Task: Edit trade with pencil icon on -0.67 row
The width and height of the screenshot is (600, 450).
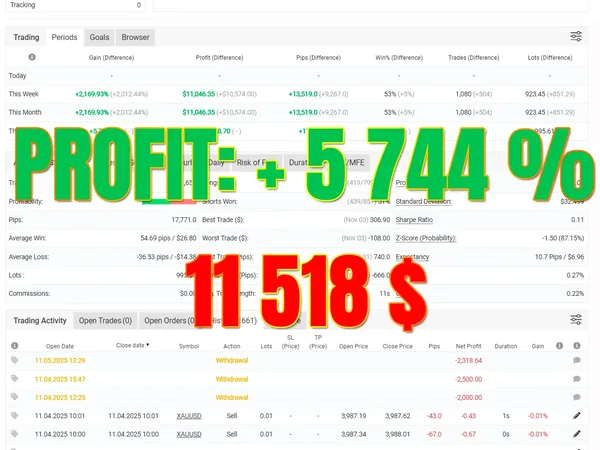Action: coord(577,434)
